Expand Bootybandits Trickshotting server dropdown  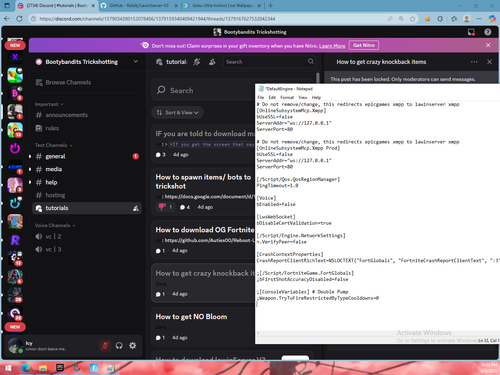pos(136,61)
